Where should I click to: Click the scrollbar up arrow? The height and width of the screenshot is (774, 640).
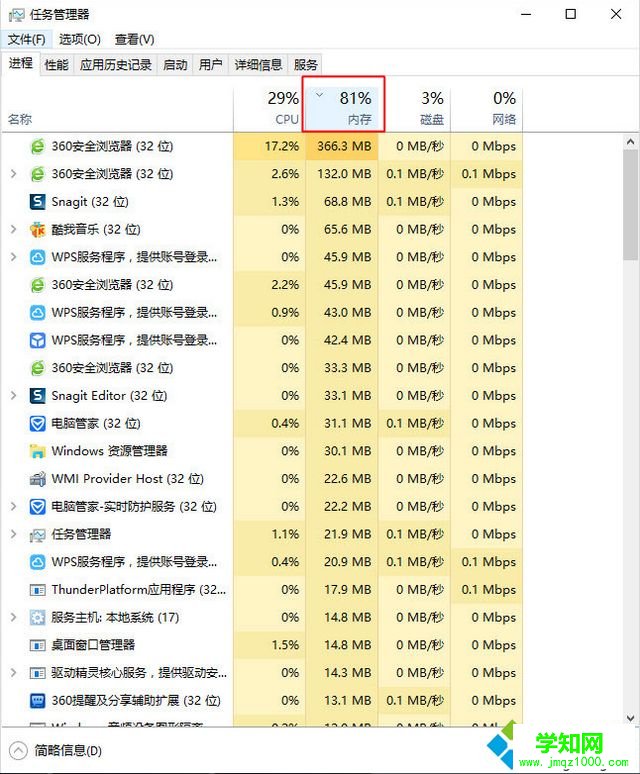pyautogui.click(x=630, y=142)
